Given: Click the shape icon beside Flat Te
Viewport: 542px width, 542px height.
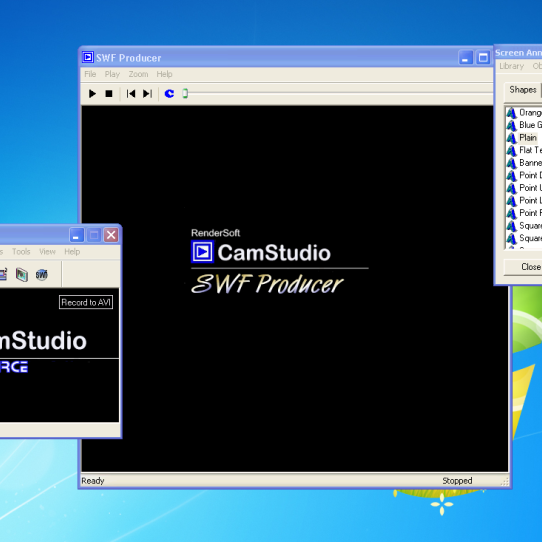Looking at the screenshot, I should (512, 150).
